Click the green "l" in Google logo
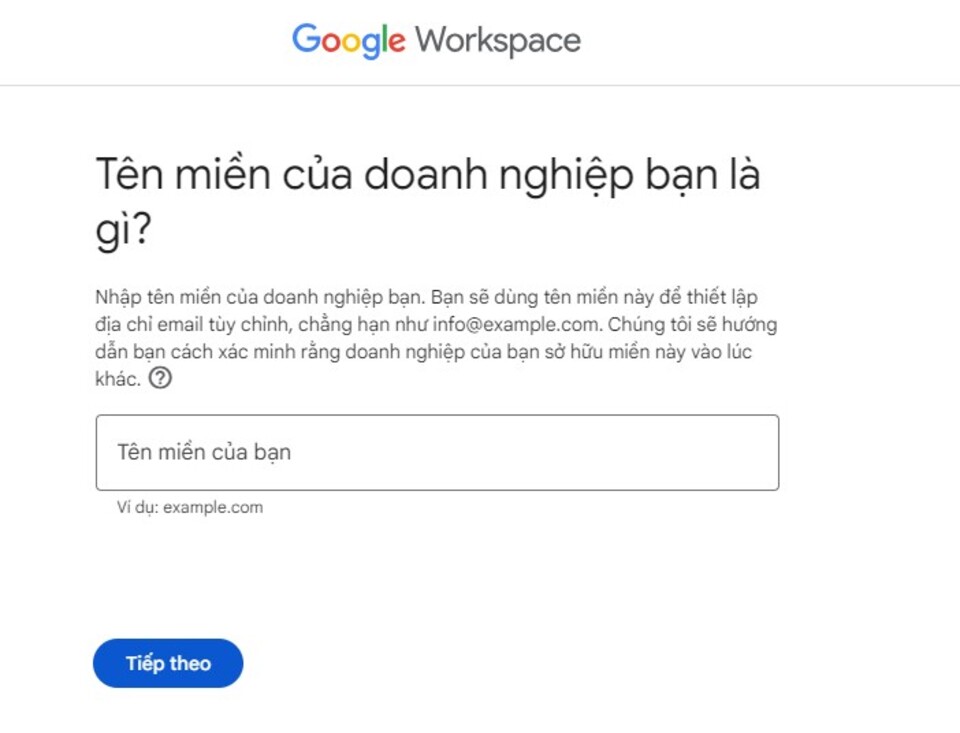This screenshot has height=733, width=960. click(385, 40)
